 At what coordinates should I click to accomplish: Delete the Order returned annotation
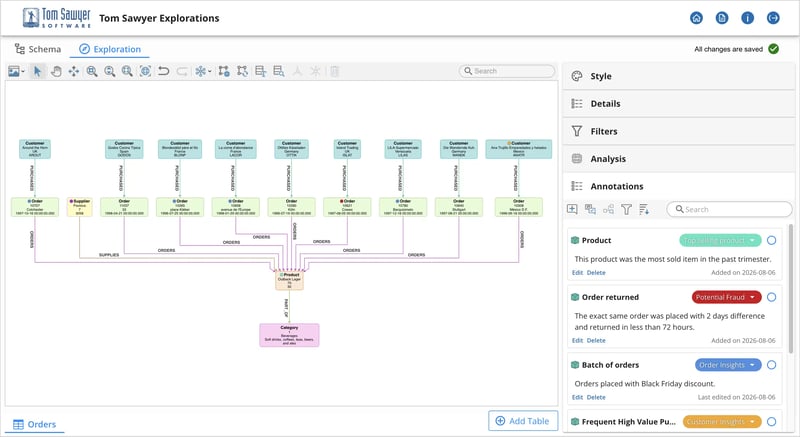point(596,341)
